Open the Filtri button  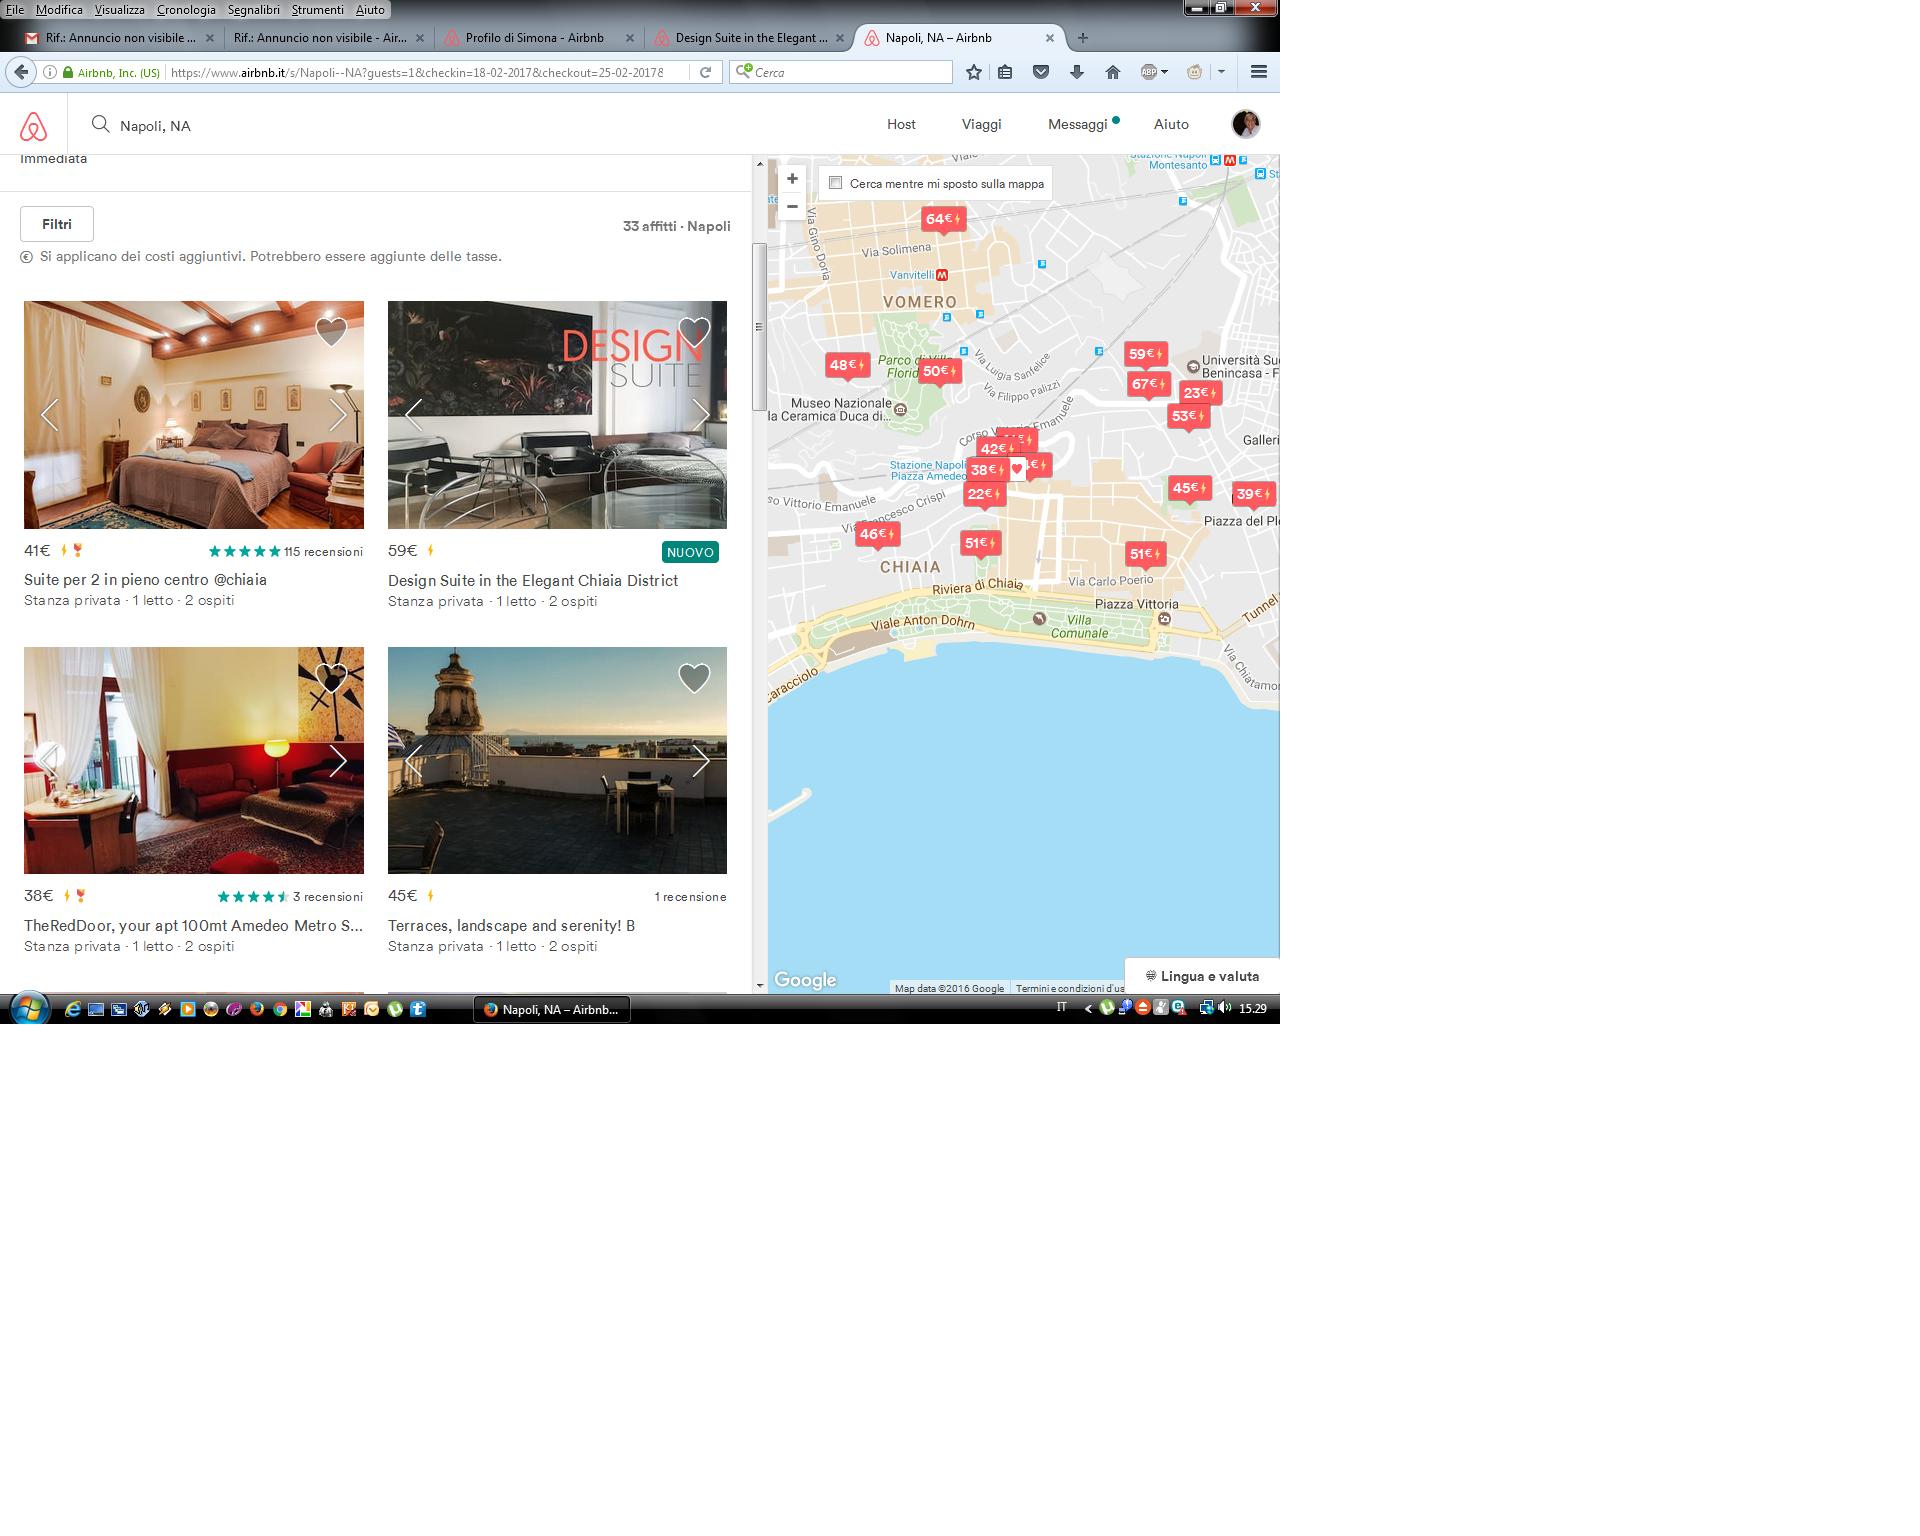coord(57,224)
